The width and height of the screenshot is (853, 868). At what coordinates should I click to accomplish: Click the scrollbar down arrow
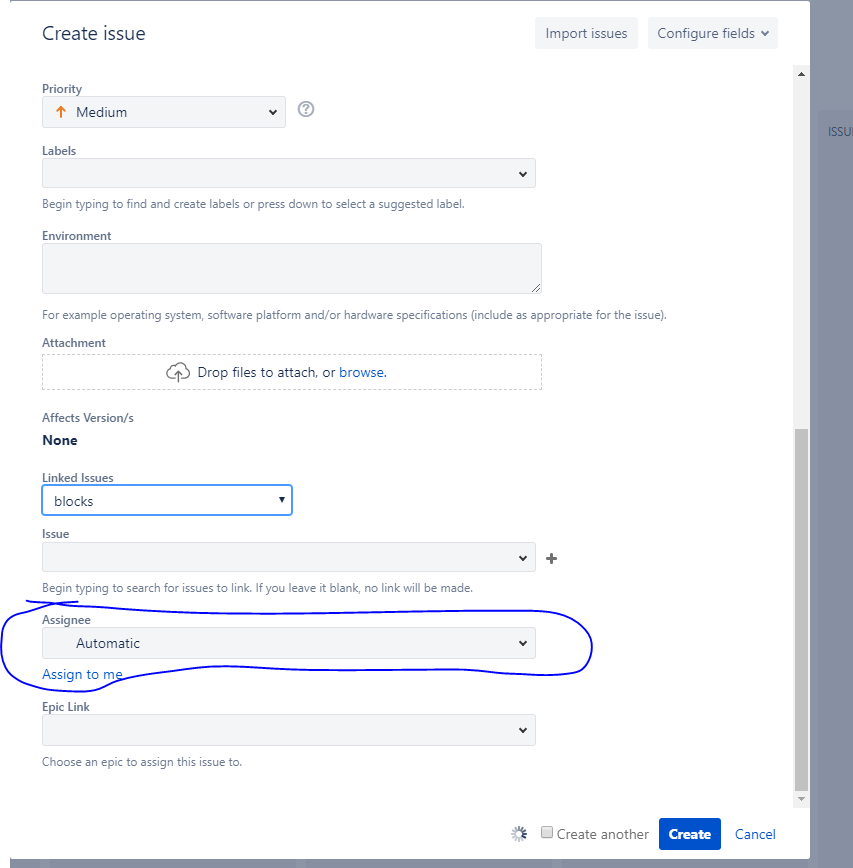point(801,799)
